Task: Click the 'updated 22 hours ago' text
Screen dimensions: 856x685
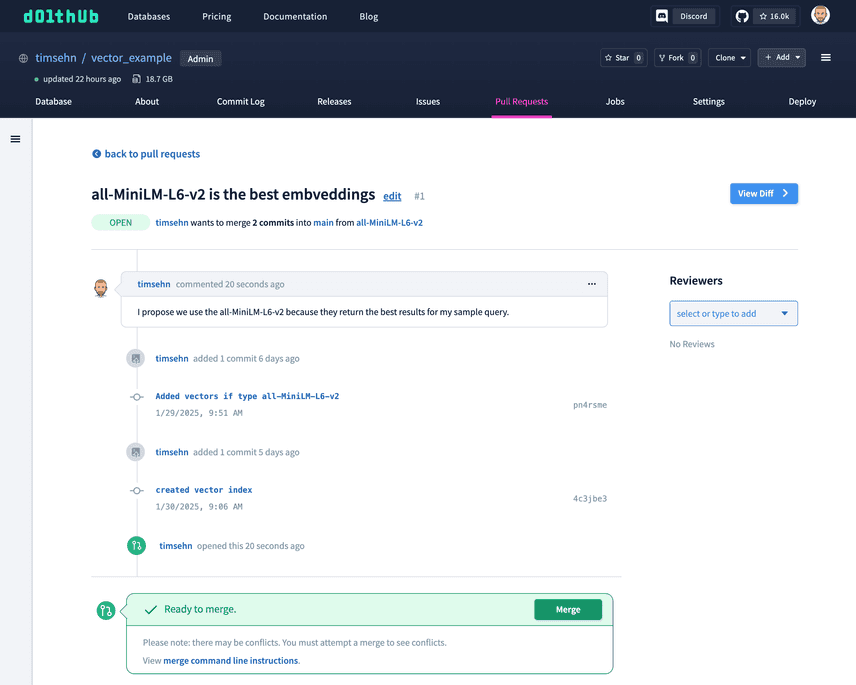Action: coord(82,79)
